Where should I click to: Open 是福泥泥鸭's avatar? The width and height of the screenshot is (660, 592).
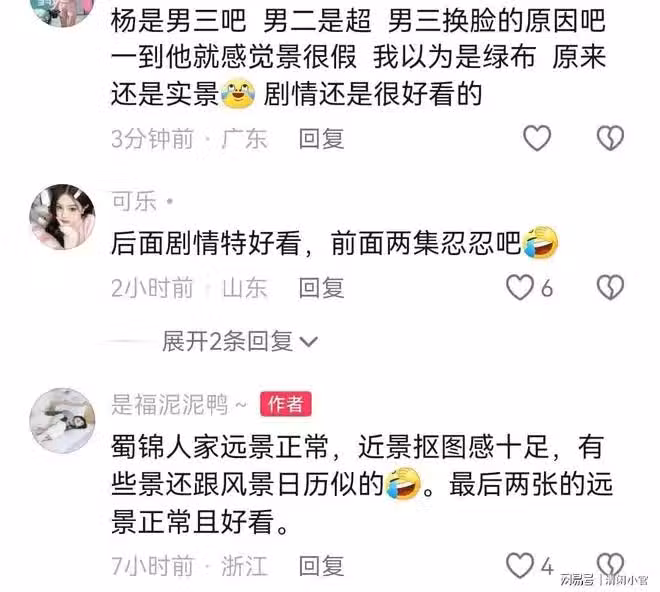[62, 421]
